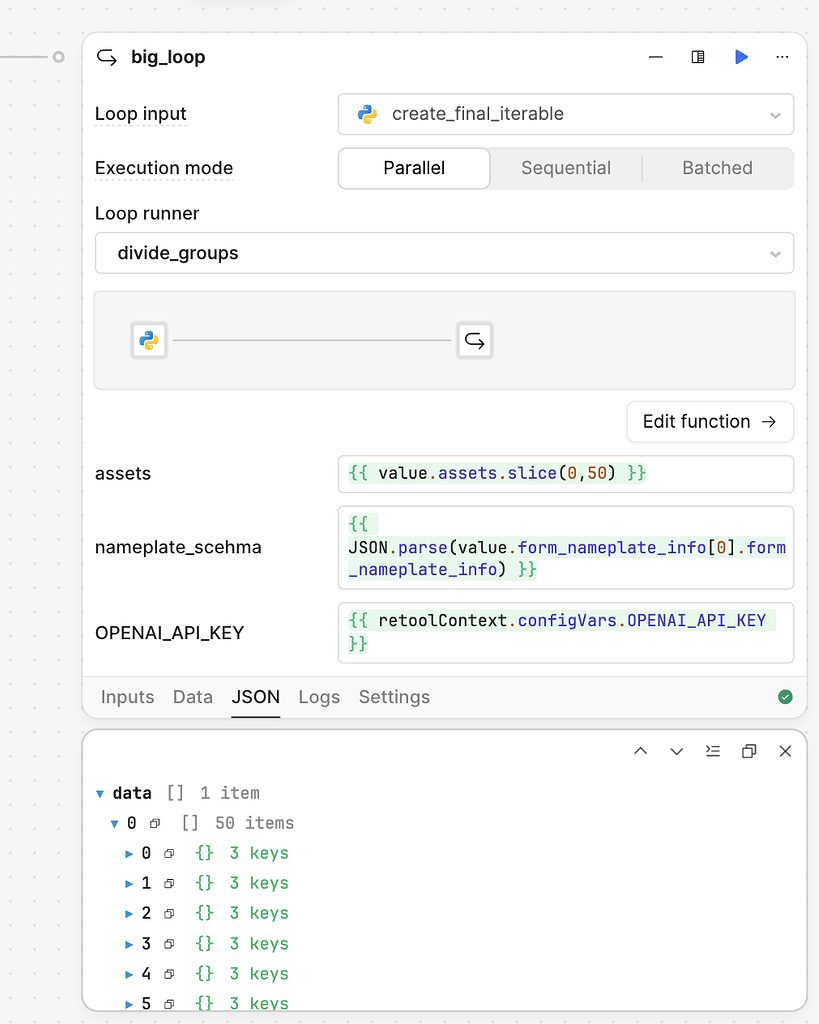Open the Settings tab
This screenshot has width=819, height=1024.
click(394, 697)
